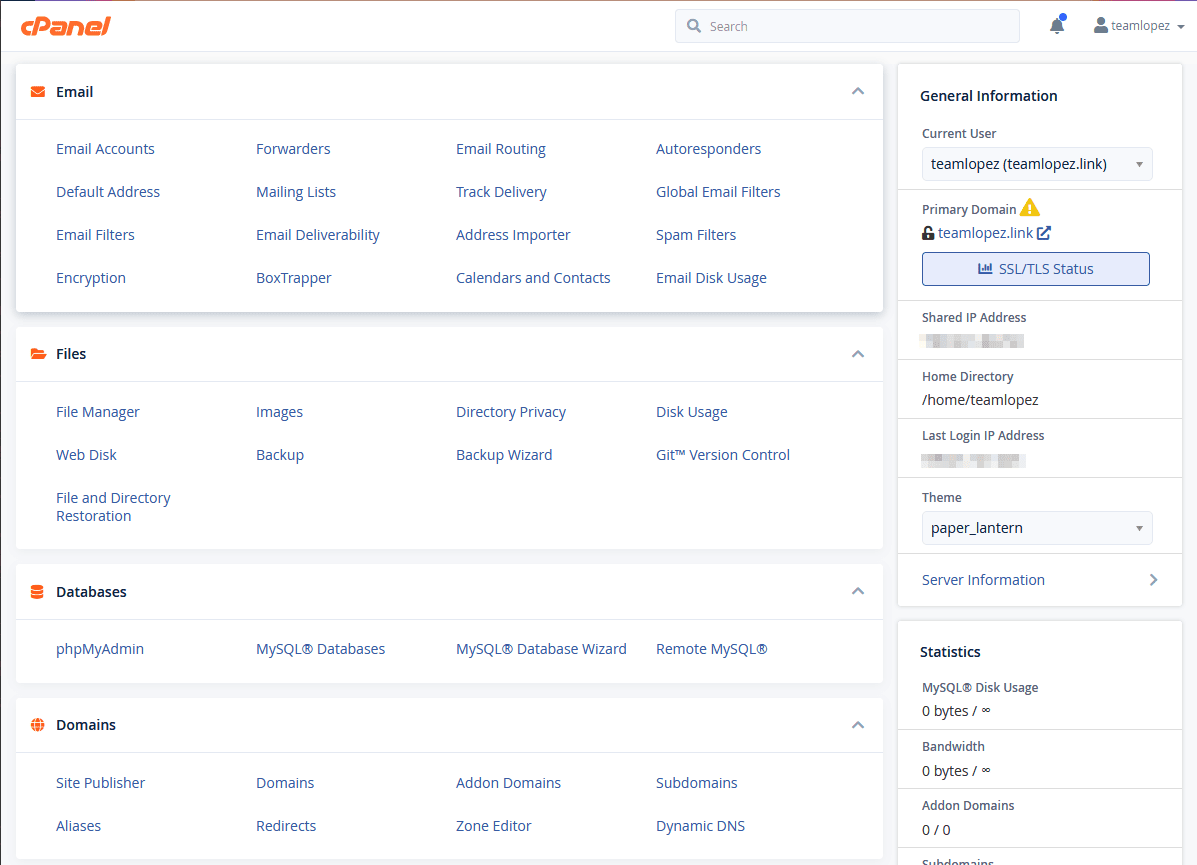The image size is (1197, 865).
Task: Open Aliases
Action: point(78,826)
